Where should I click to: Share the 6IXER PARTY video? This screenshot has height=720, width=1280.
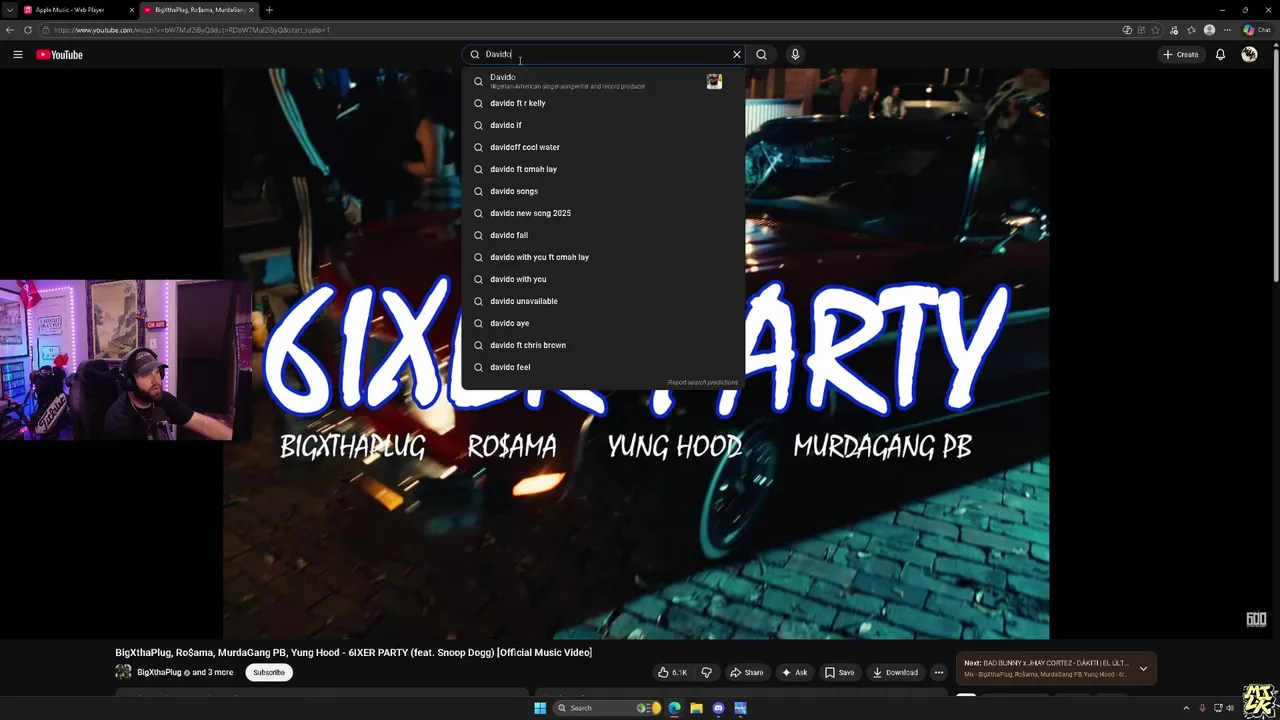[747, 672]
